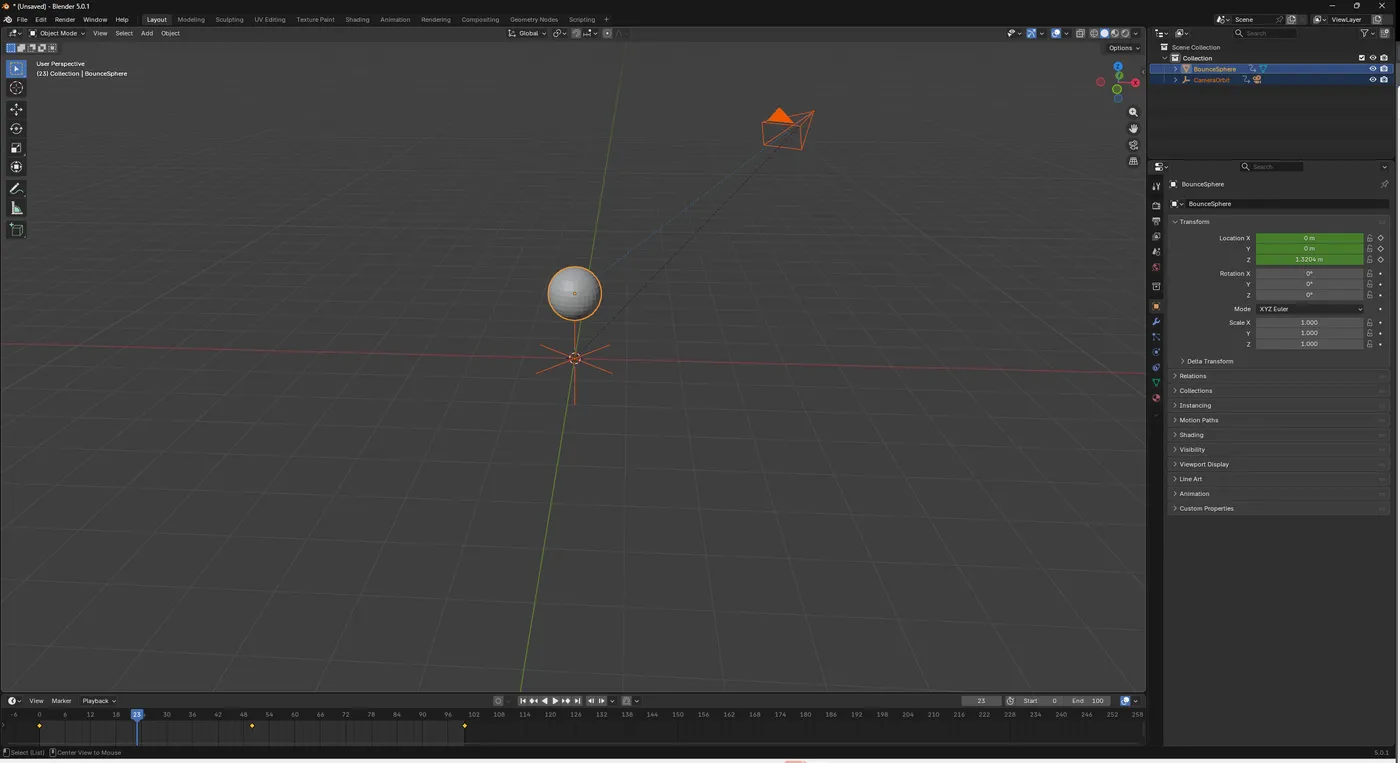This screenshot has width=1400, height=763.
Task: Hide BounceSphere using its eye icon
Action: 1372,69
